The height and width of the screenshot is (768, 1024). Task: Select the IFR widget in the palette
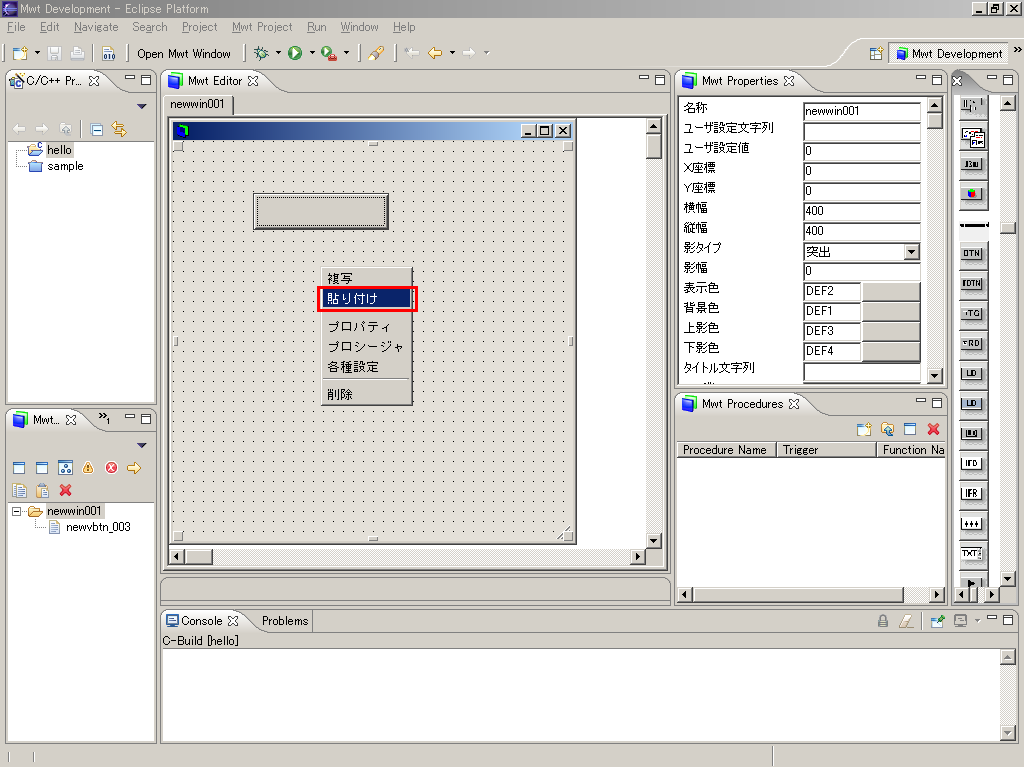coord(972,494)
